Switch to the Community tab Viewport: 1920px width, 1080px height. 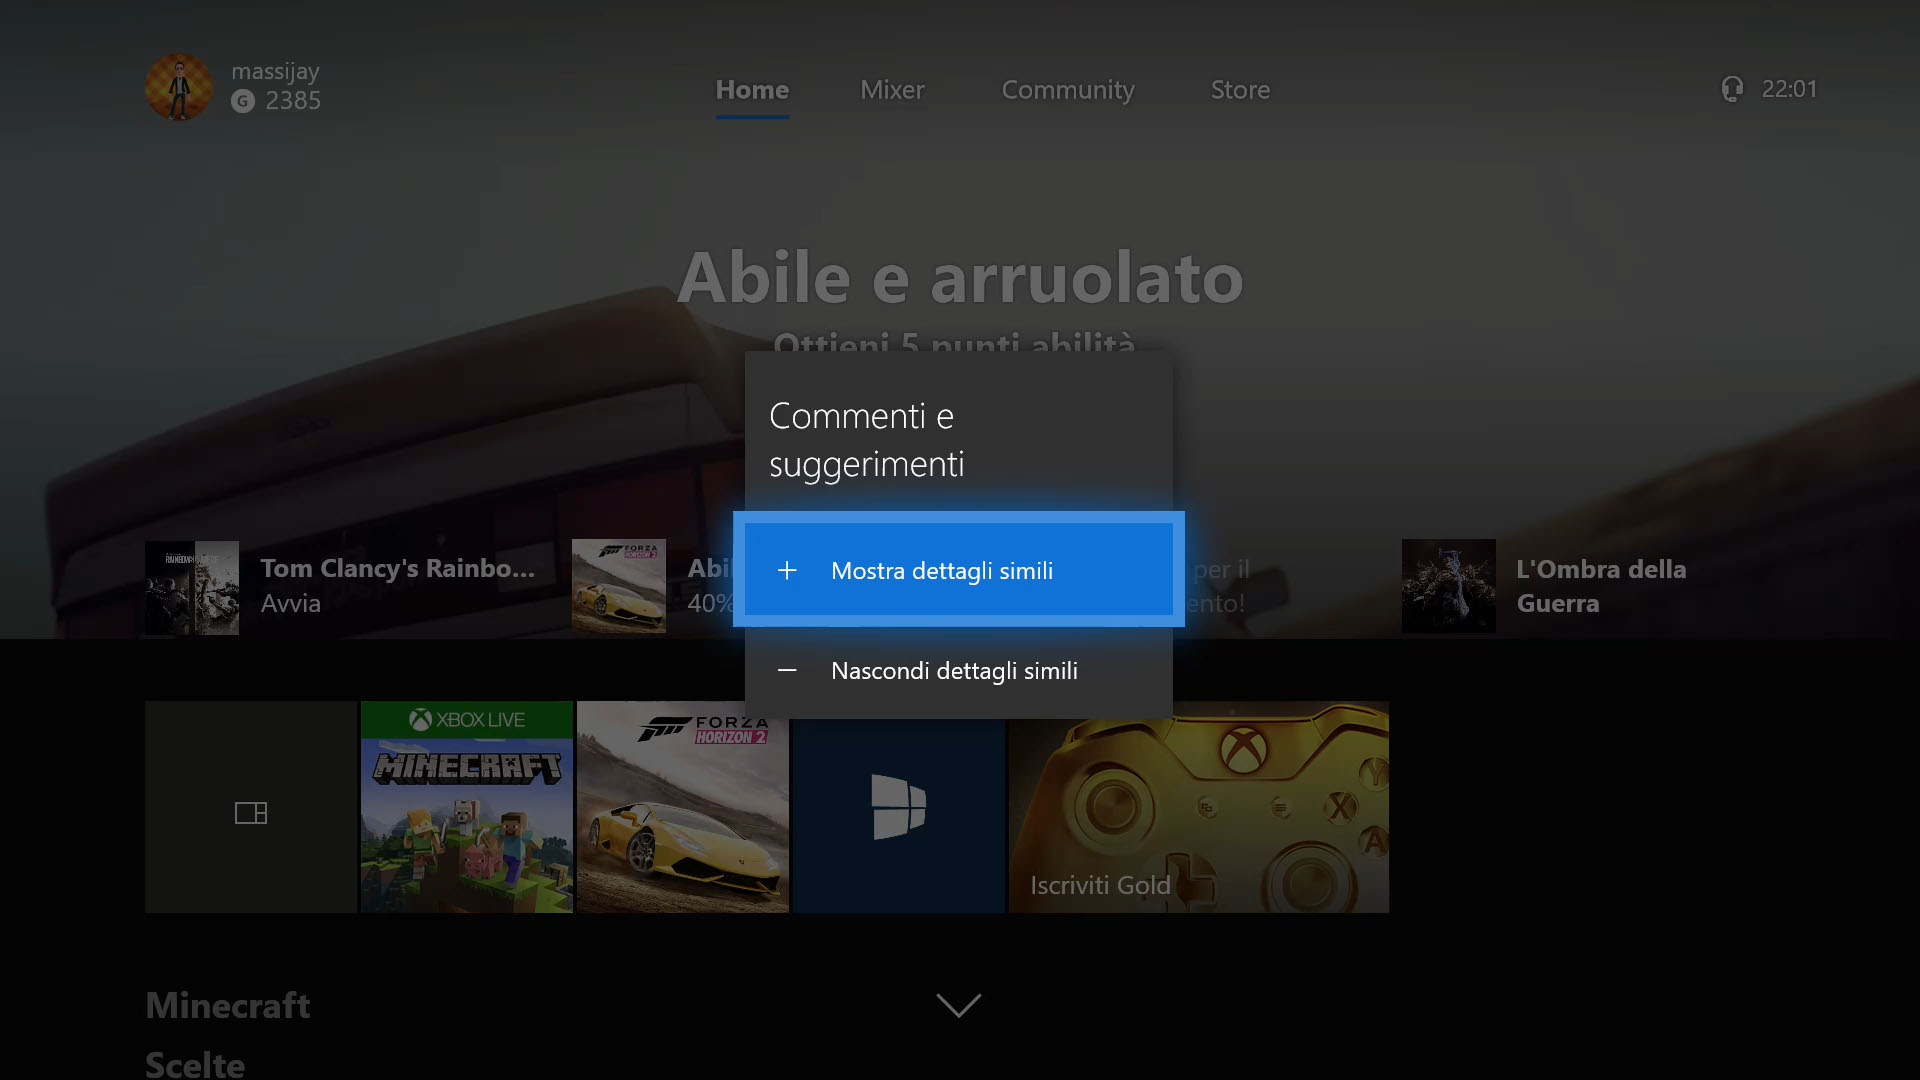coord(1067,90)
